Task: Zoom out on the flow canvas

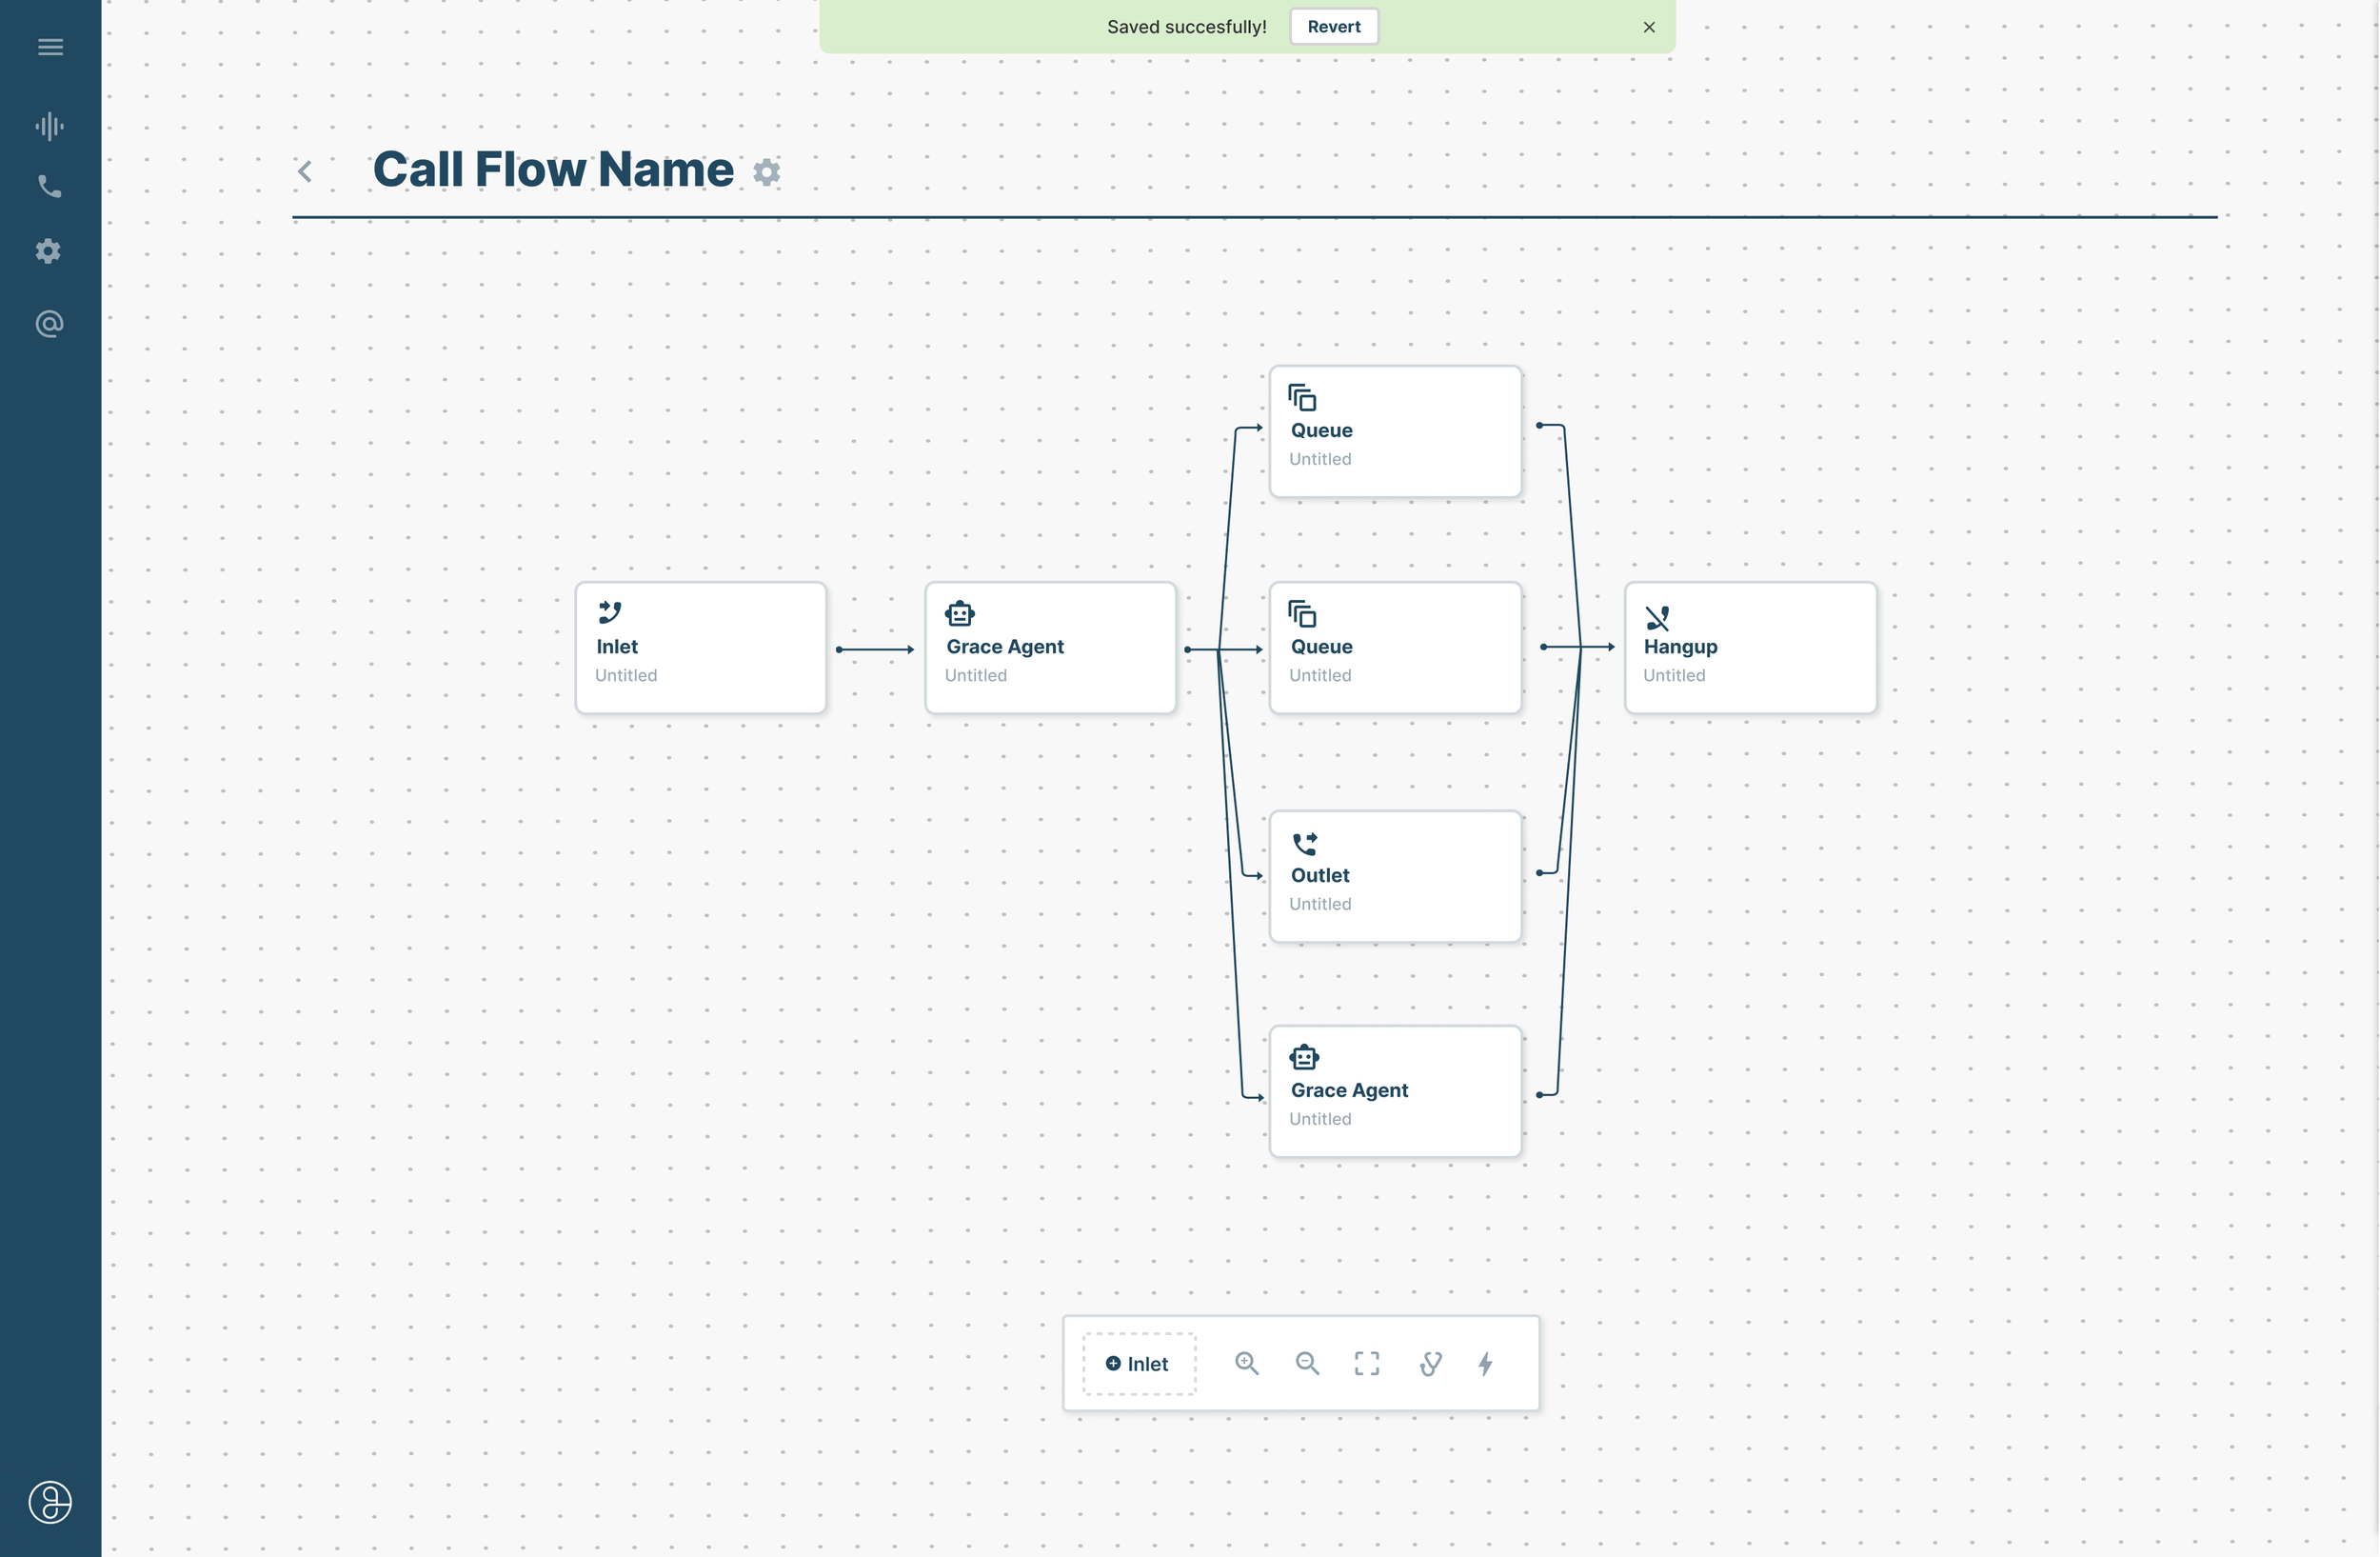Action: (1307, 1363)
